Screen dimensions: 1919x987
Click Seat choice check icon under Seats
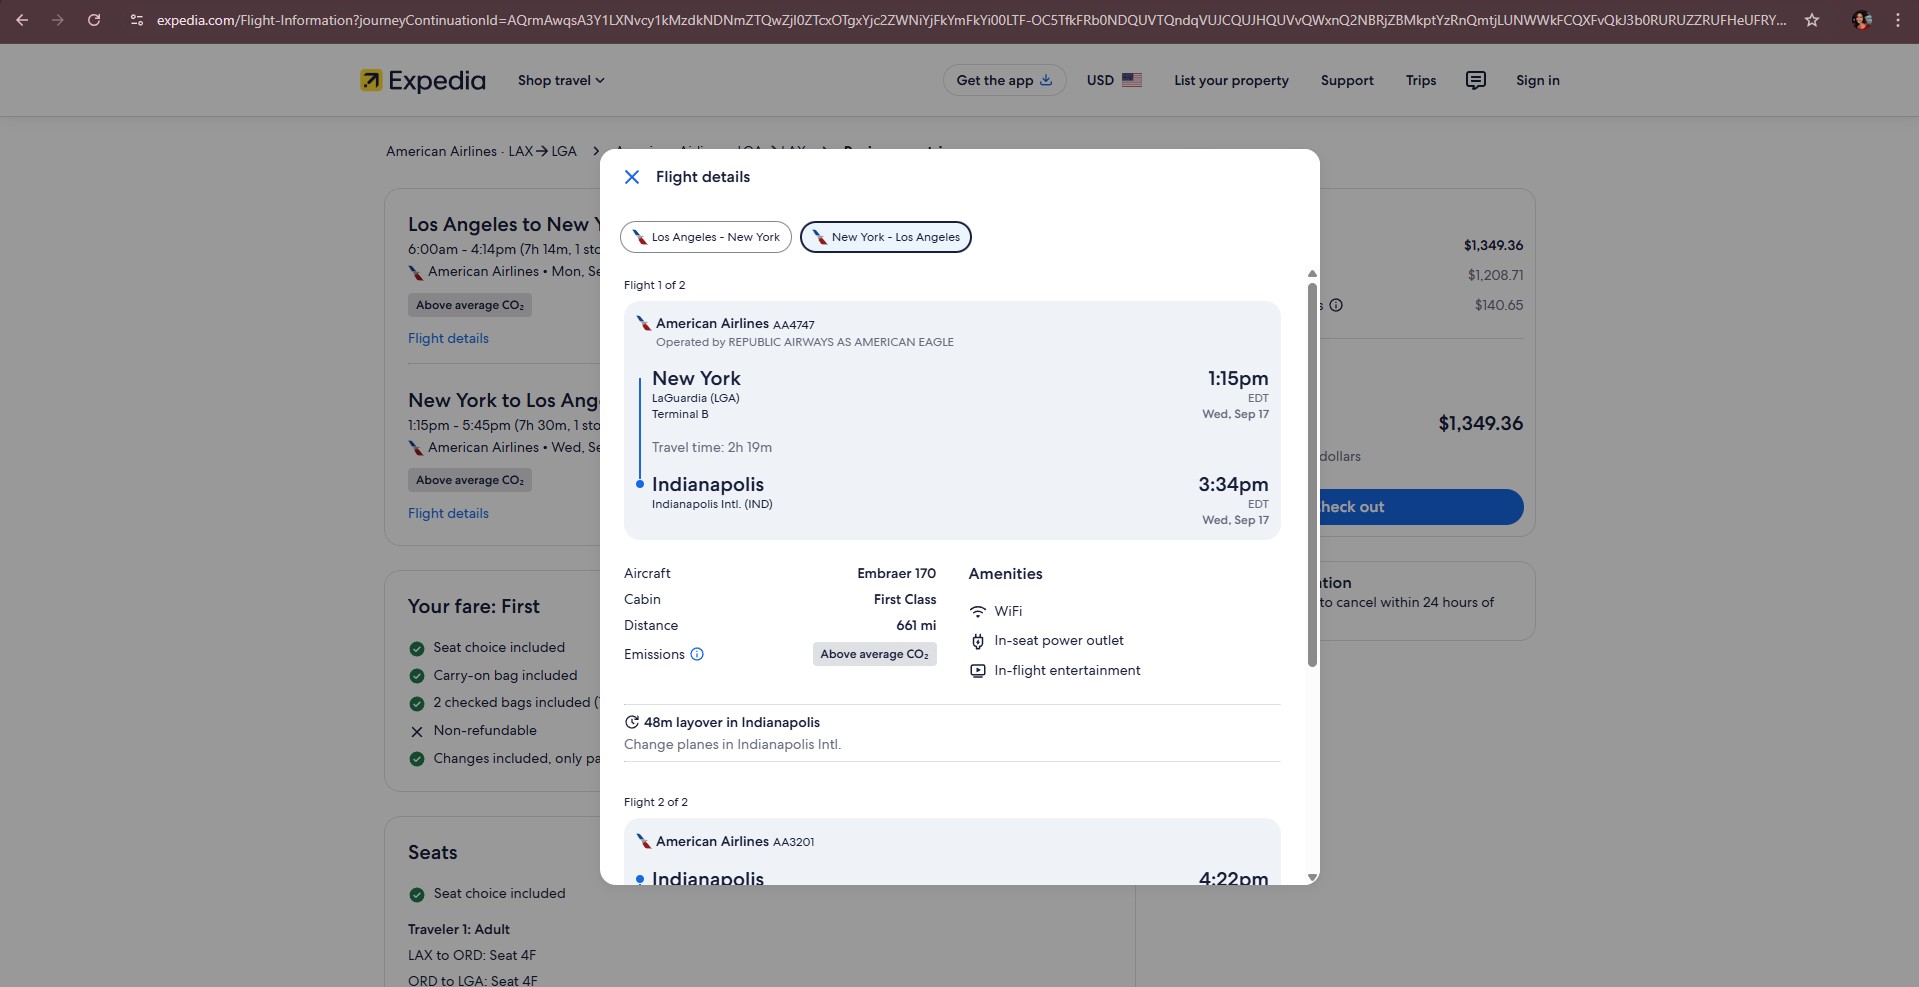(x=417, y=894)
